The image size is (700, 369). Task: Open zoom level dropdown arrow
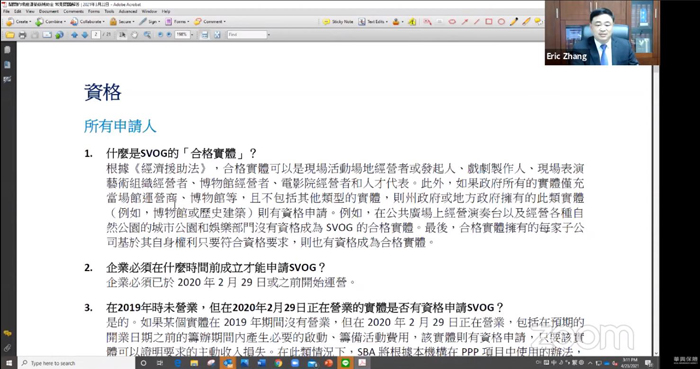click(x=192, y=35)
